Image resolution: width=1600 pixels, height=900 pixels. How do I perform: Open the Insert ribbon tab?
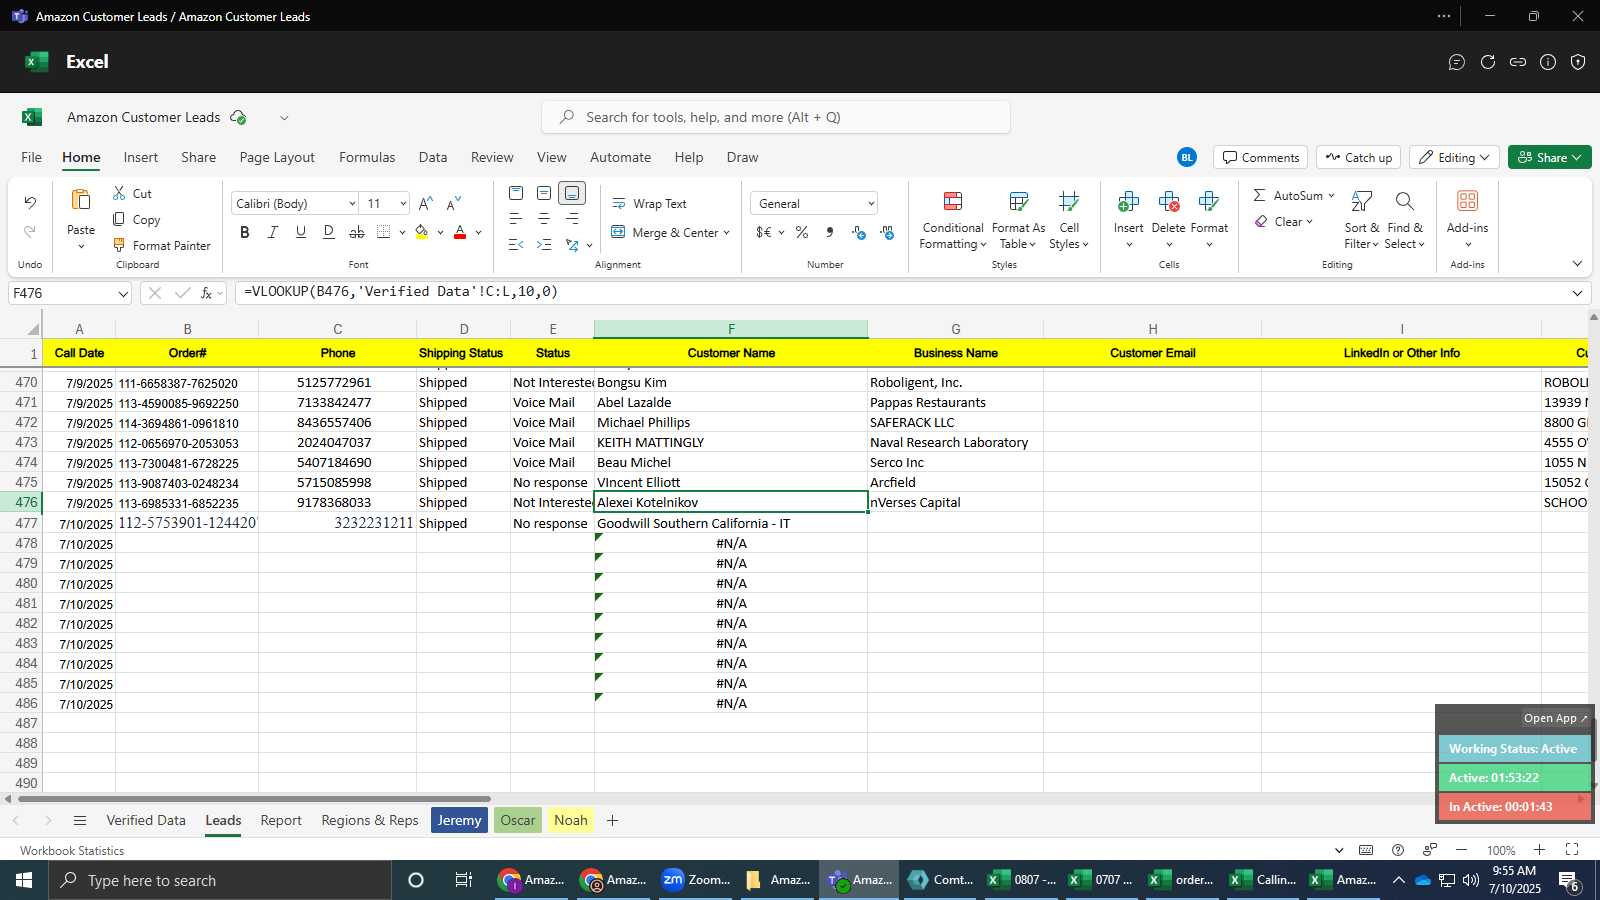click(x=141, y=157)
